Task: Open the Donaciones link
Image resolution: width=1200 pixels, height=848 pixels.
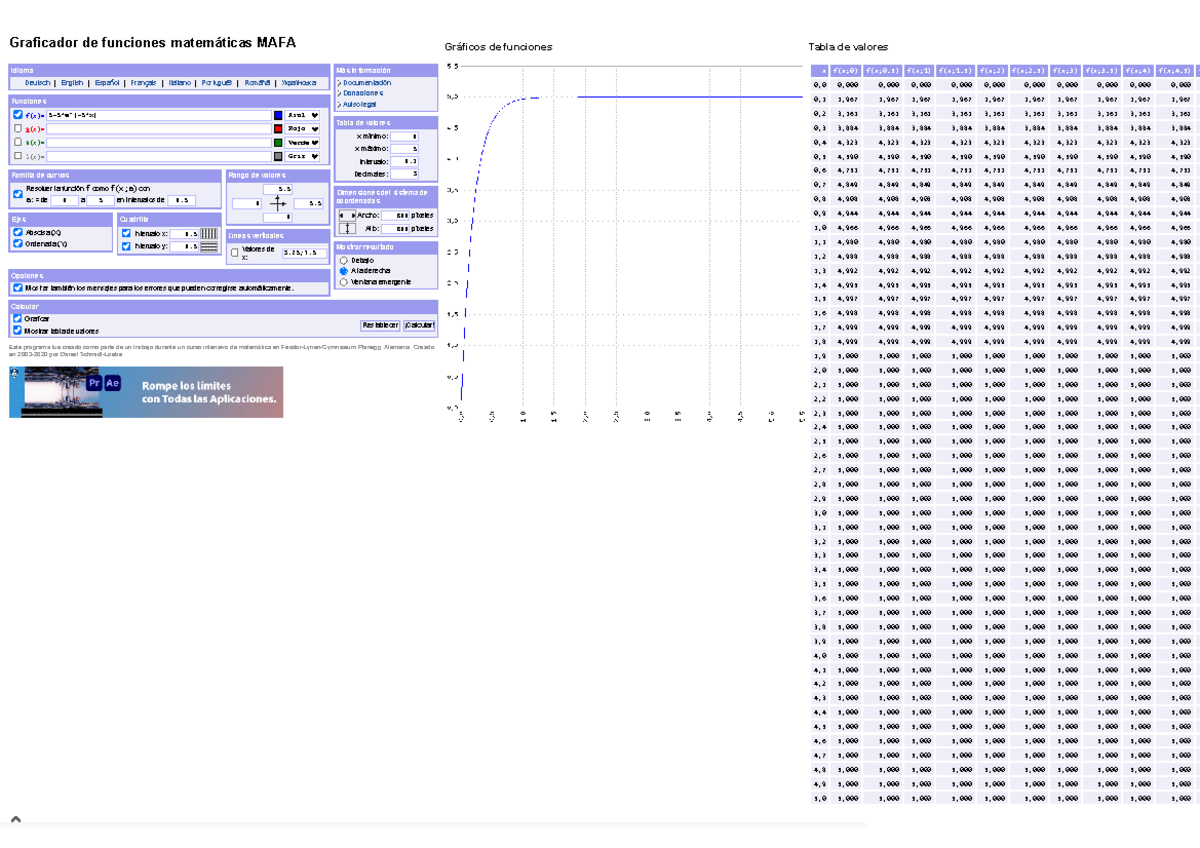Action: point(363,93)
